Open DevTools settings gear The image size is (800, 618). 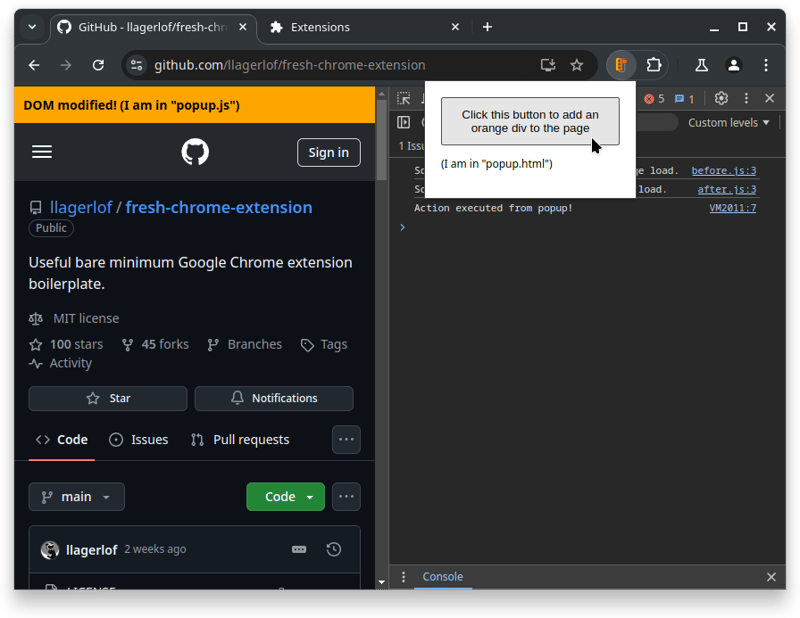pos(721,98)
